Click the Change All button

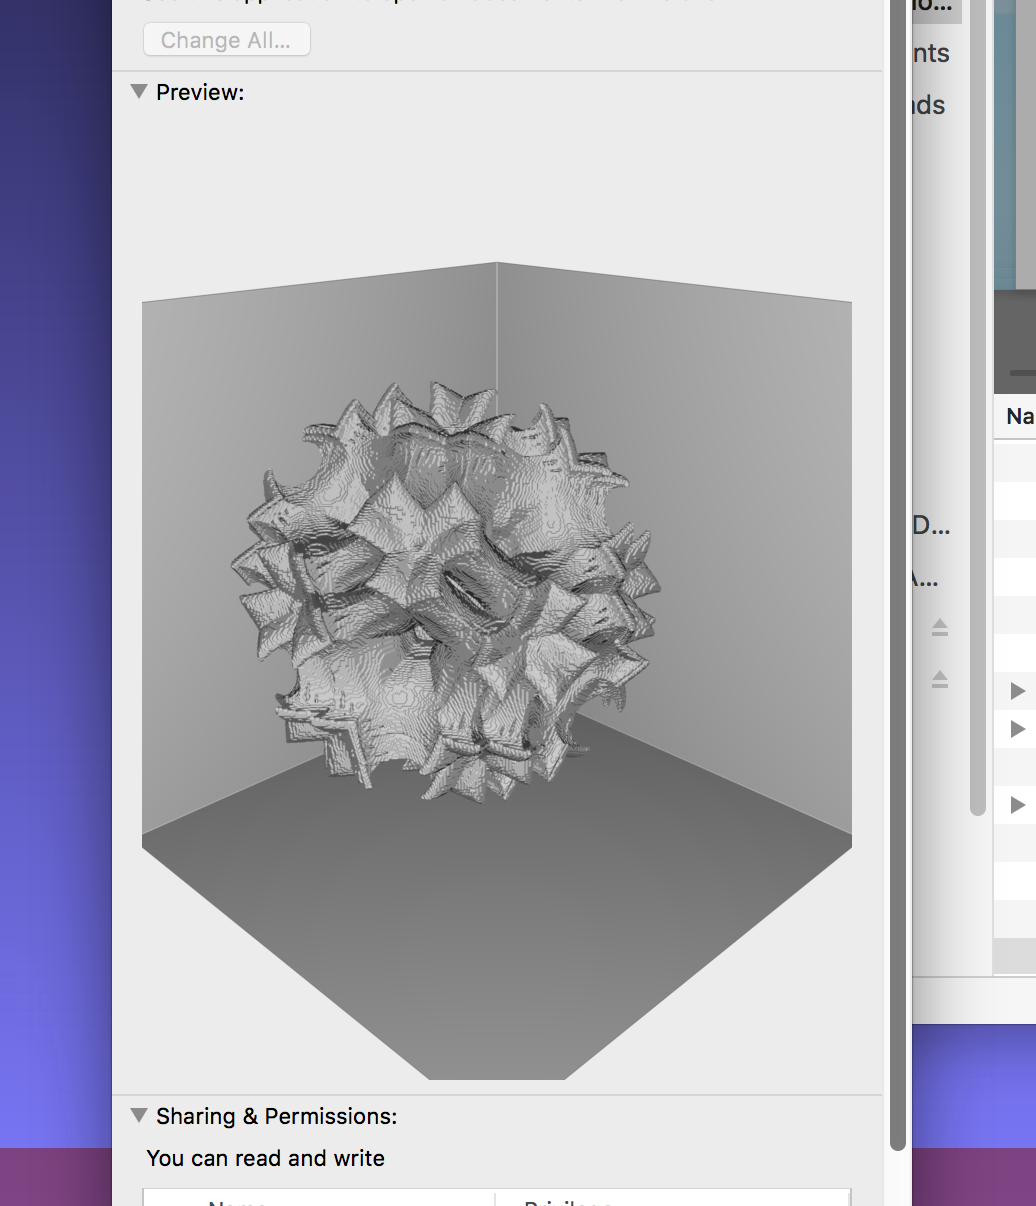226,39
